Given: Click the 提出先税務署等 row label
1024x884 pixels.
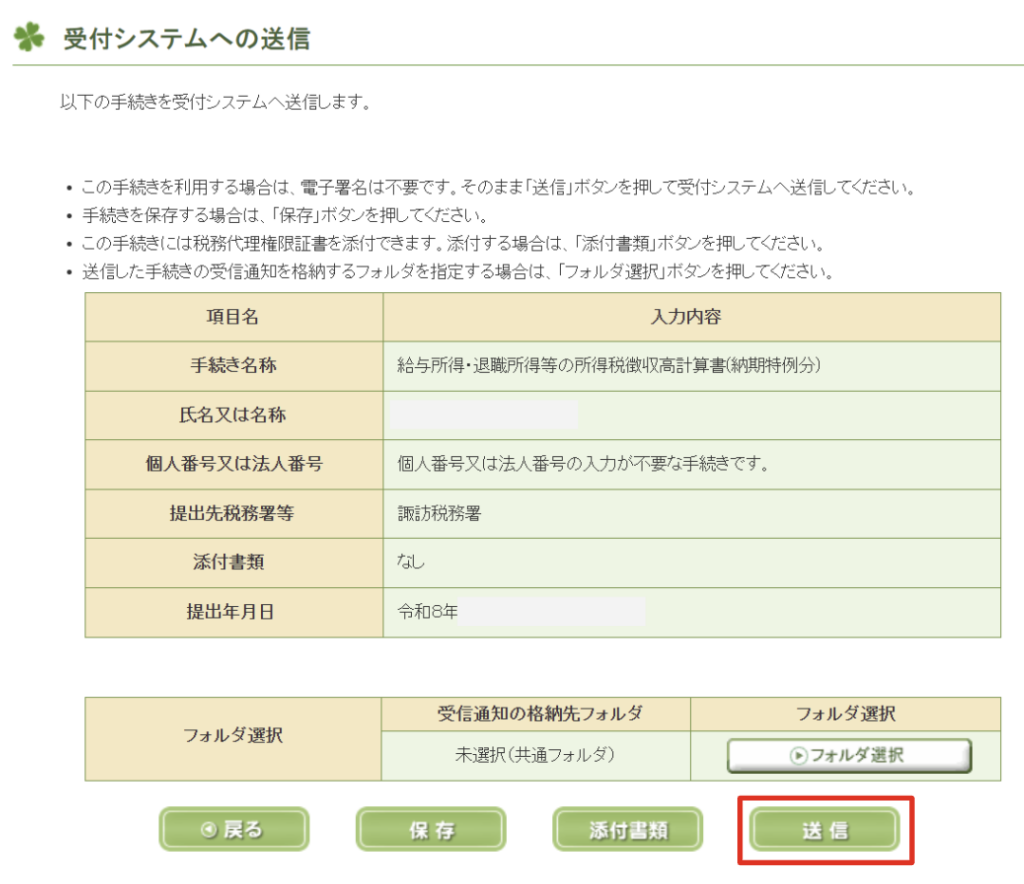Looking at the screenshot, I should 234,514.
